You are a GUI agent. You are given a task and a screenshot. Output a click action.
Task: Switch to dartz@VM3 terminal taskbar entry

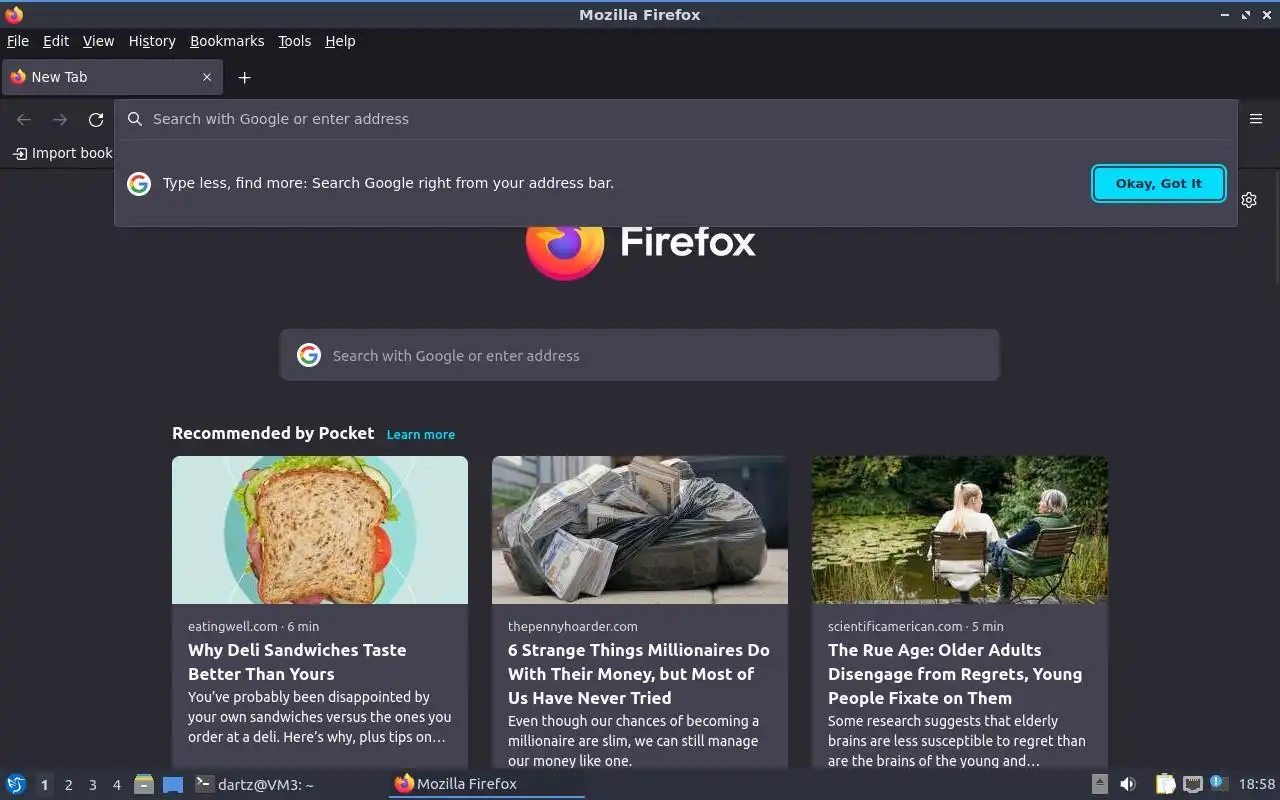255,784
